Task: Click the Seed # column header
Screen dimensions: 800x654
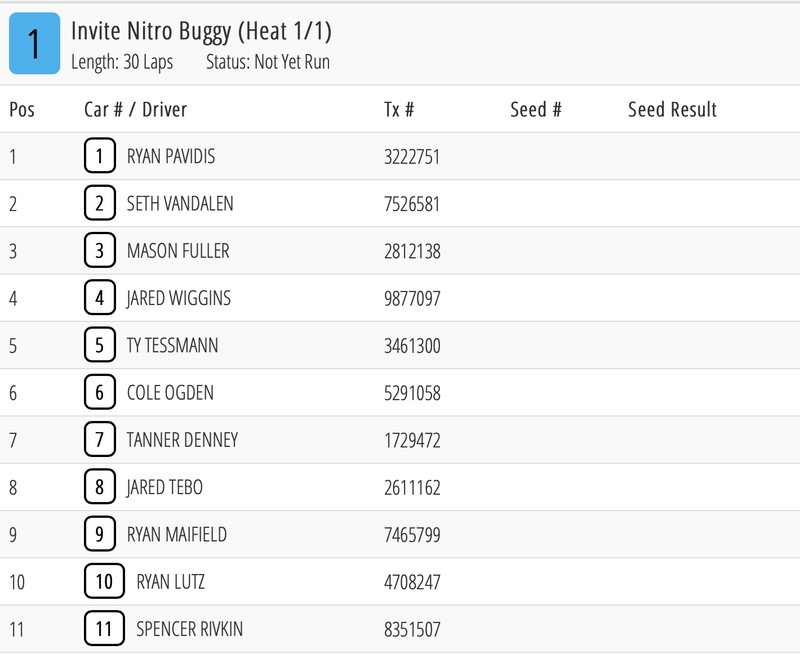Action: (536, 110)
